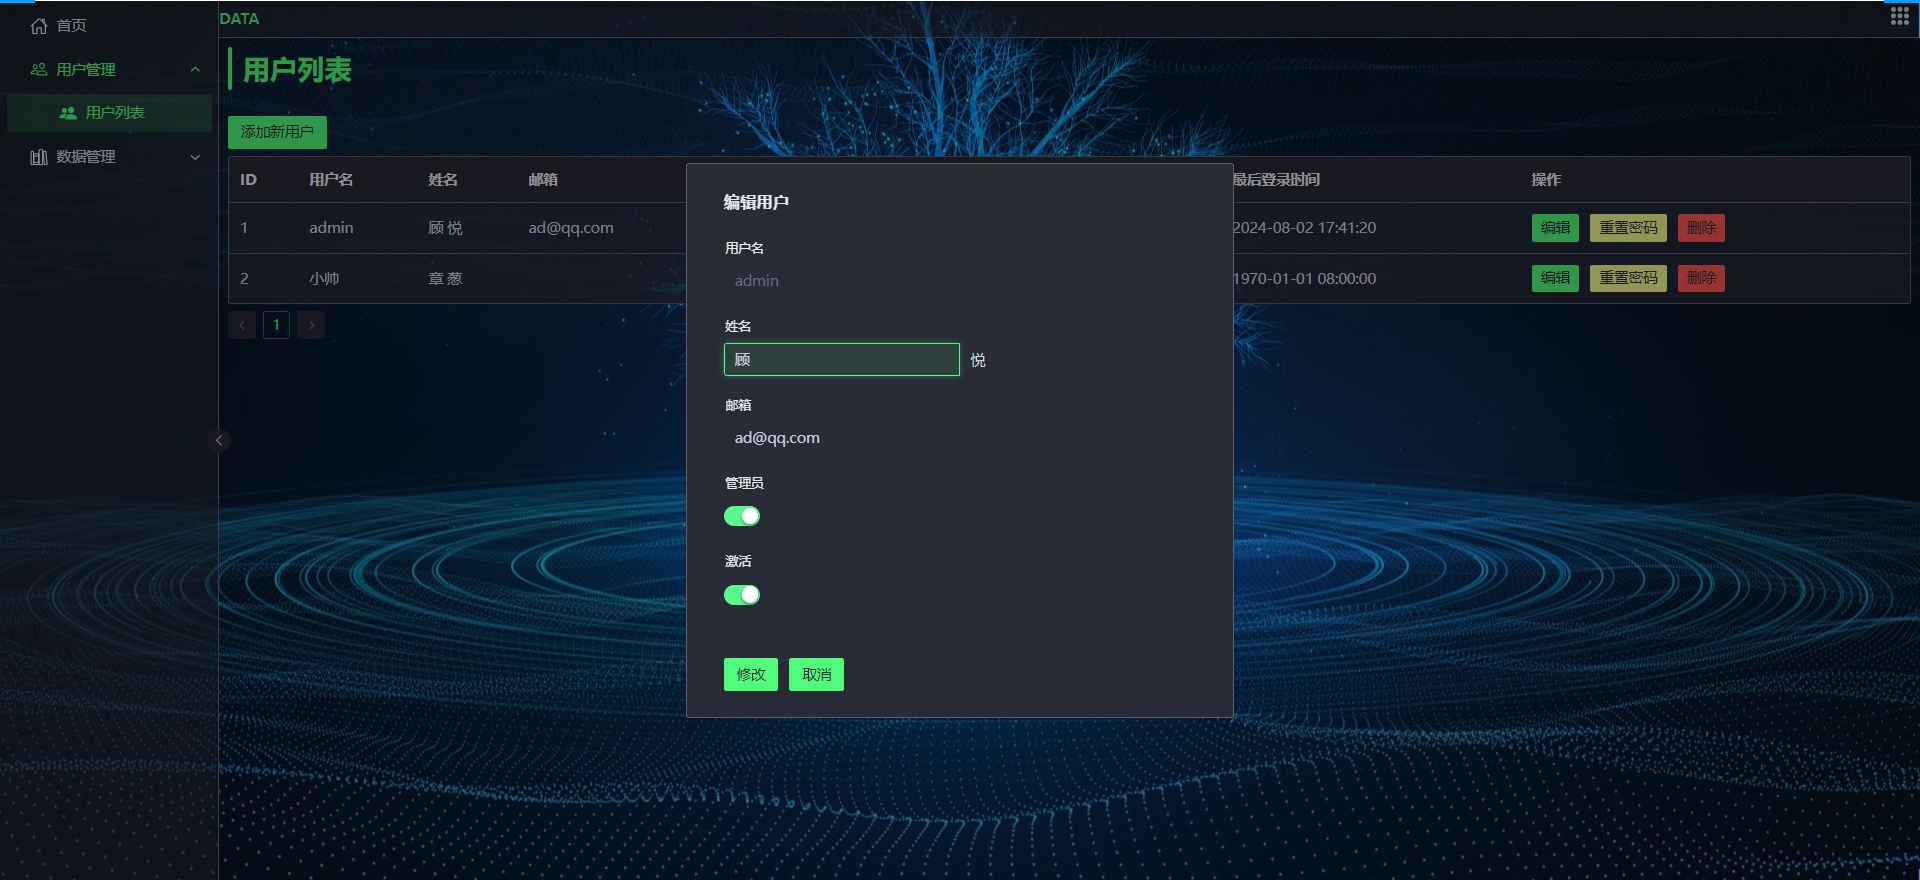1920x880 pixels.
Task: Click 删除 for the admin row
Action: [x=1700, y=228]
